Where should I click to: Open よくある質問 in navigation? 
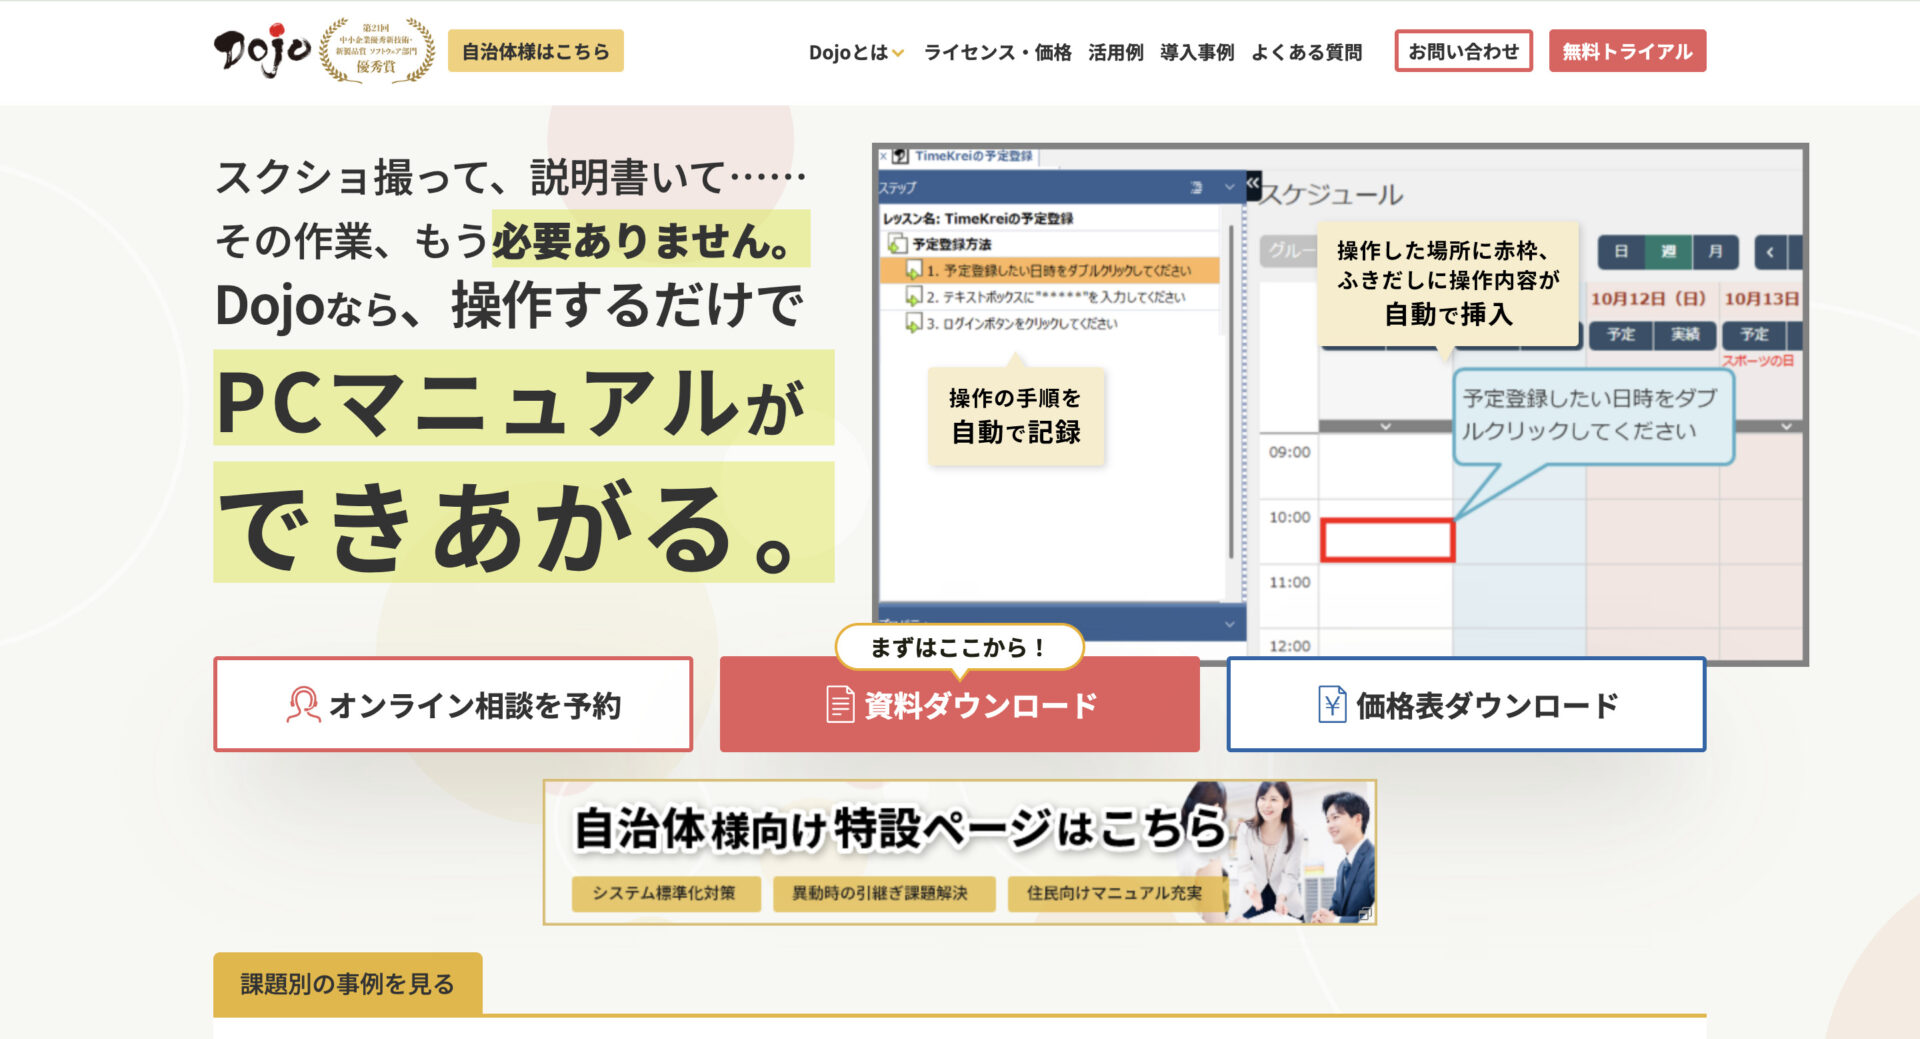[x=1306, y=52]
